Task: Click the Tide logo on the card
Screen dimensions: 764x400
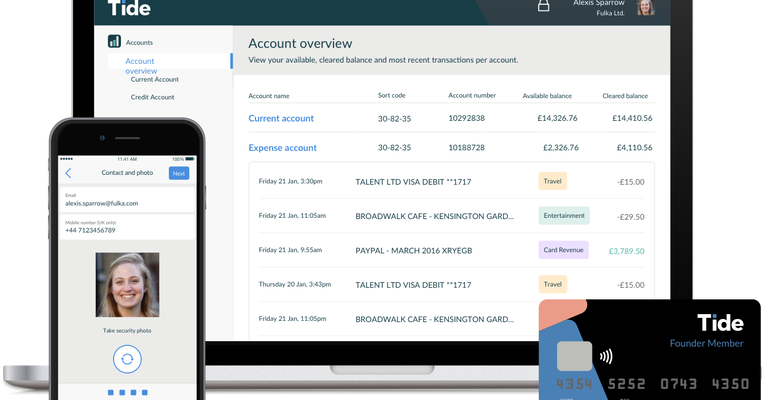Action: pos(720,323)
